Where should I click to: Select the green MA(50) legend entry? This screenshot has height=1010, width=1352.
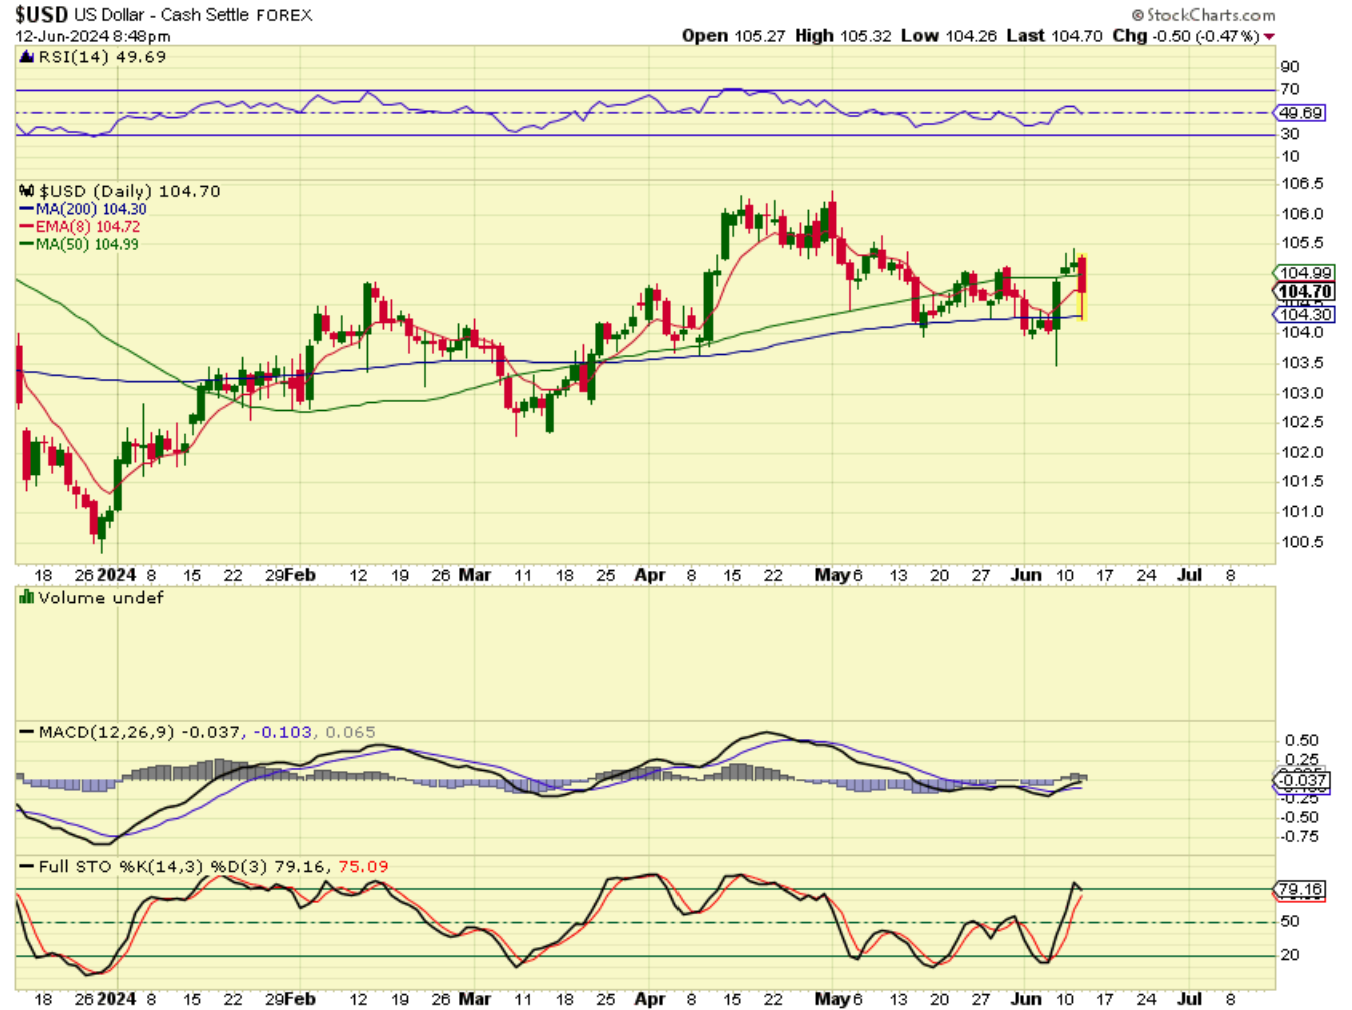(x=79, y=244)
